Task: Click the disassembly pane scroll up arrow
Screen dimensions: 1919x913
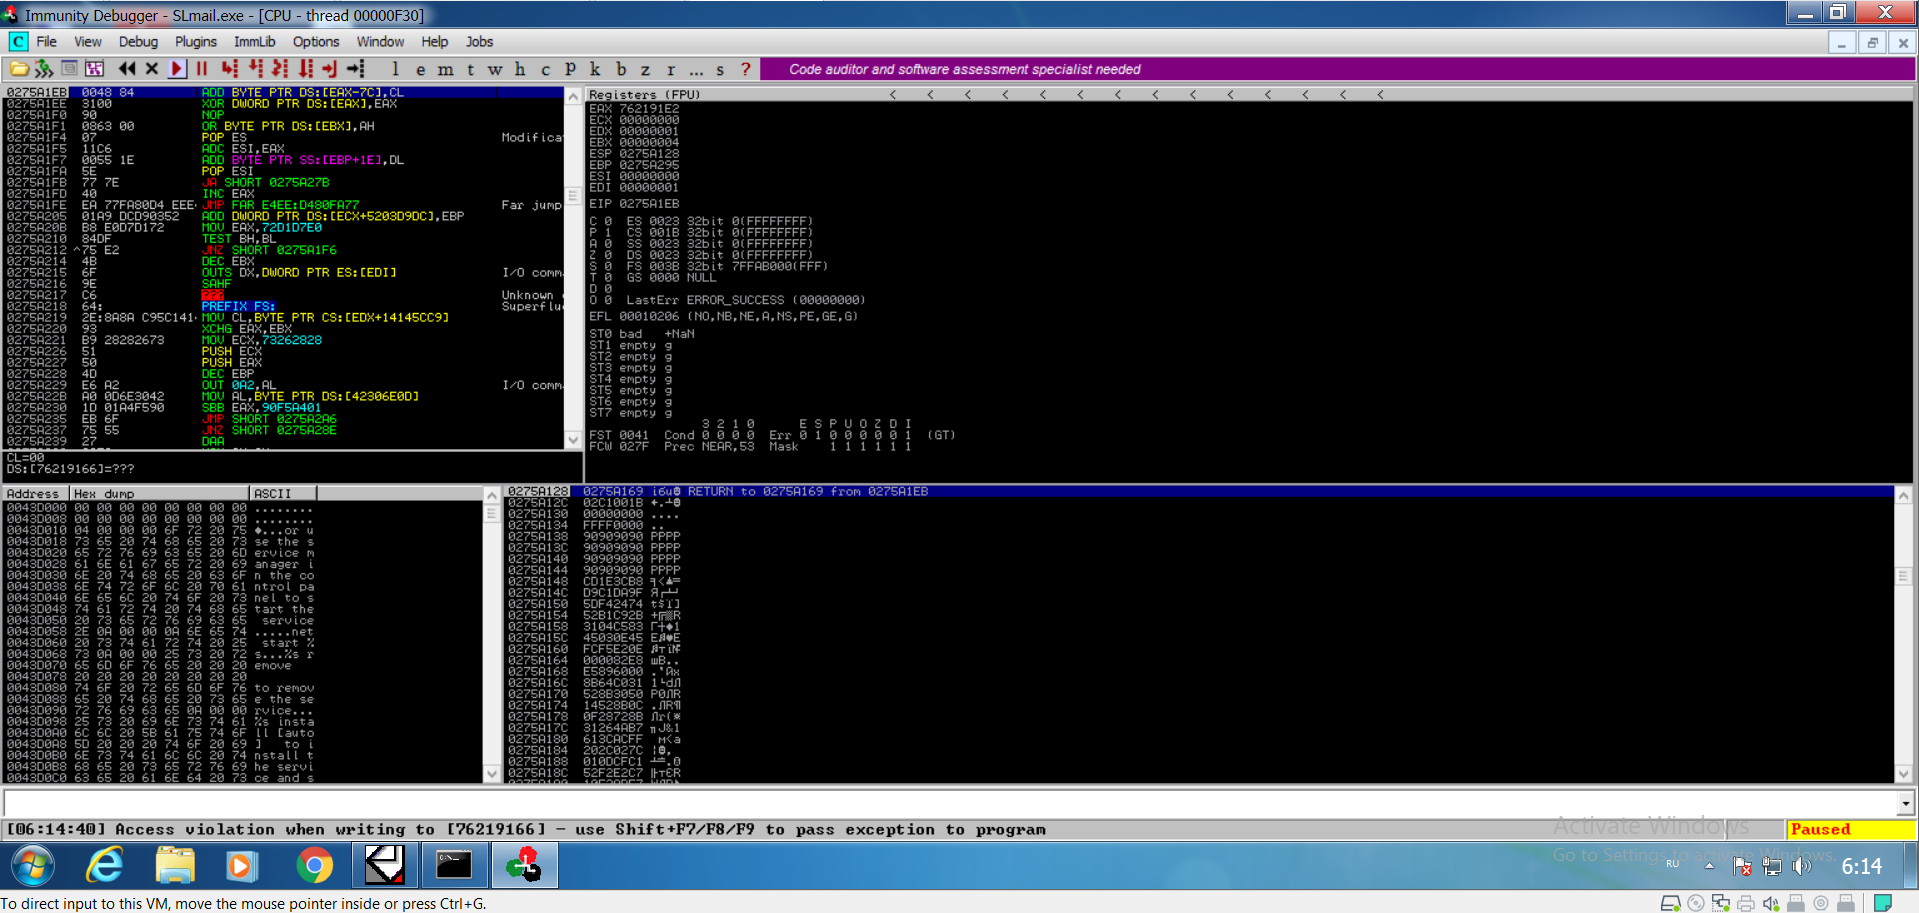Action: tap(573, 96)
